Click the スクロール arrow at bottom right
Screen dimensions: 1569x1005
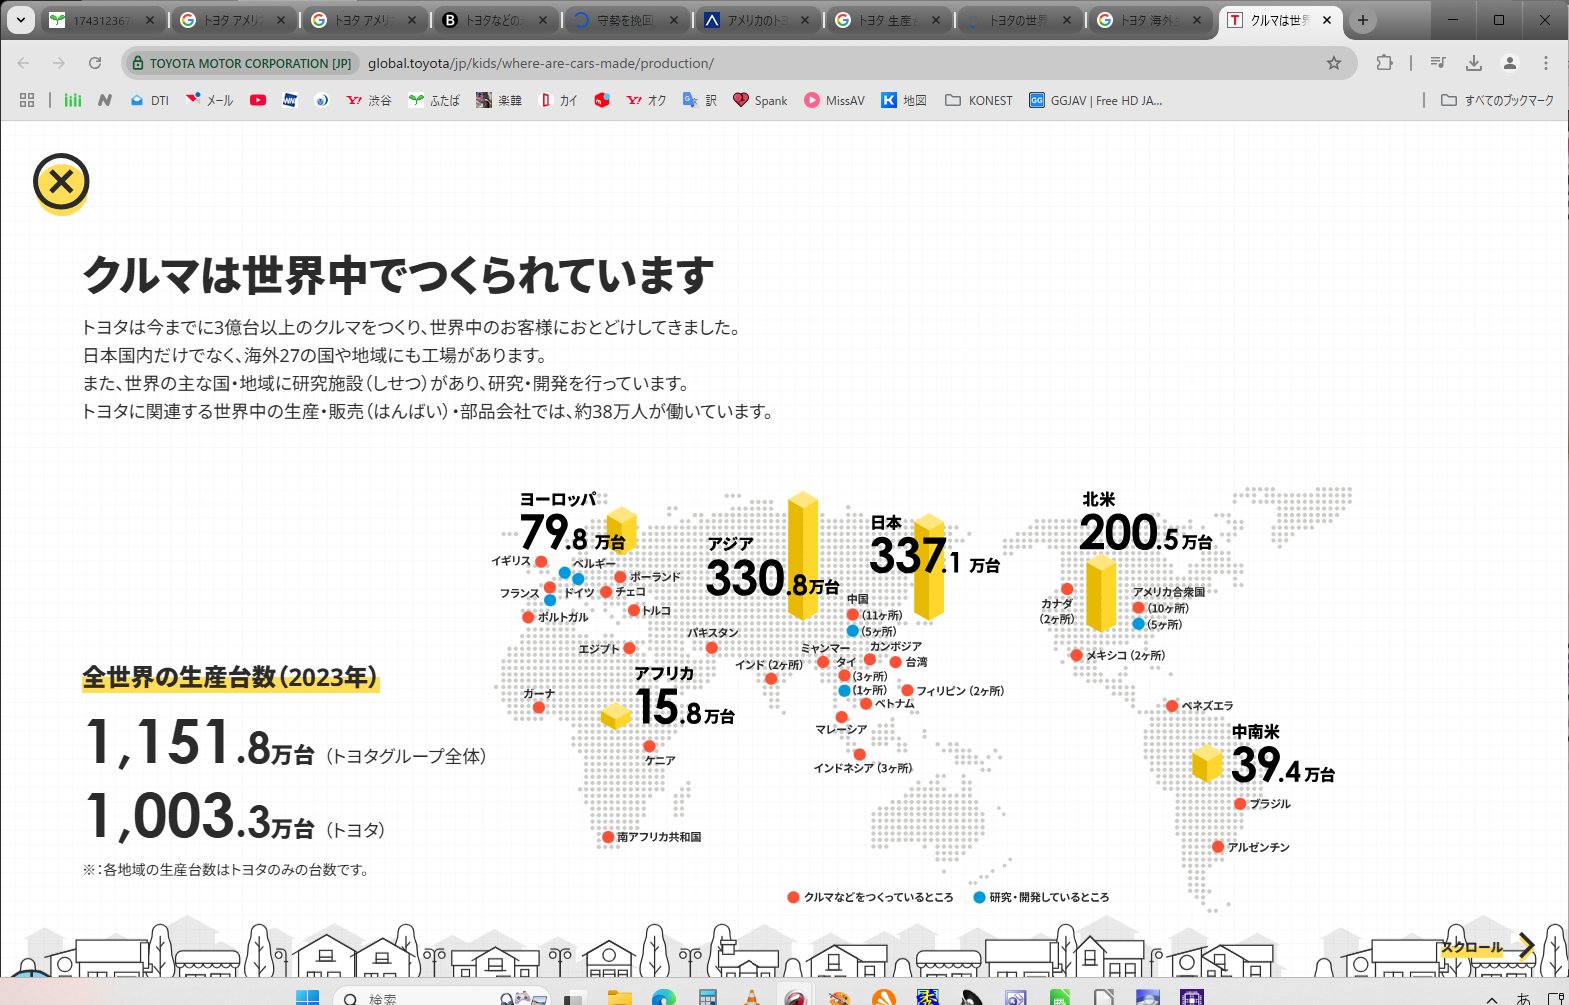1526,946
